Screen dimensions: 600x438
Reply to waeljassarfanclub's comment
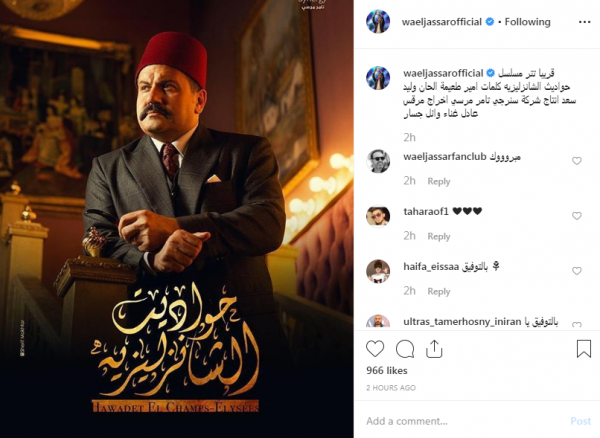[439, 181]
